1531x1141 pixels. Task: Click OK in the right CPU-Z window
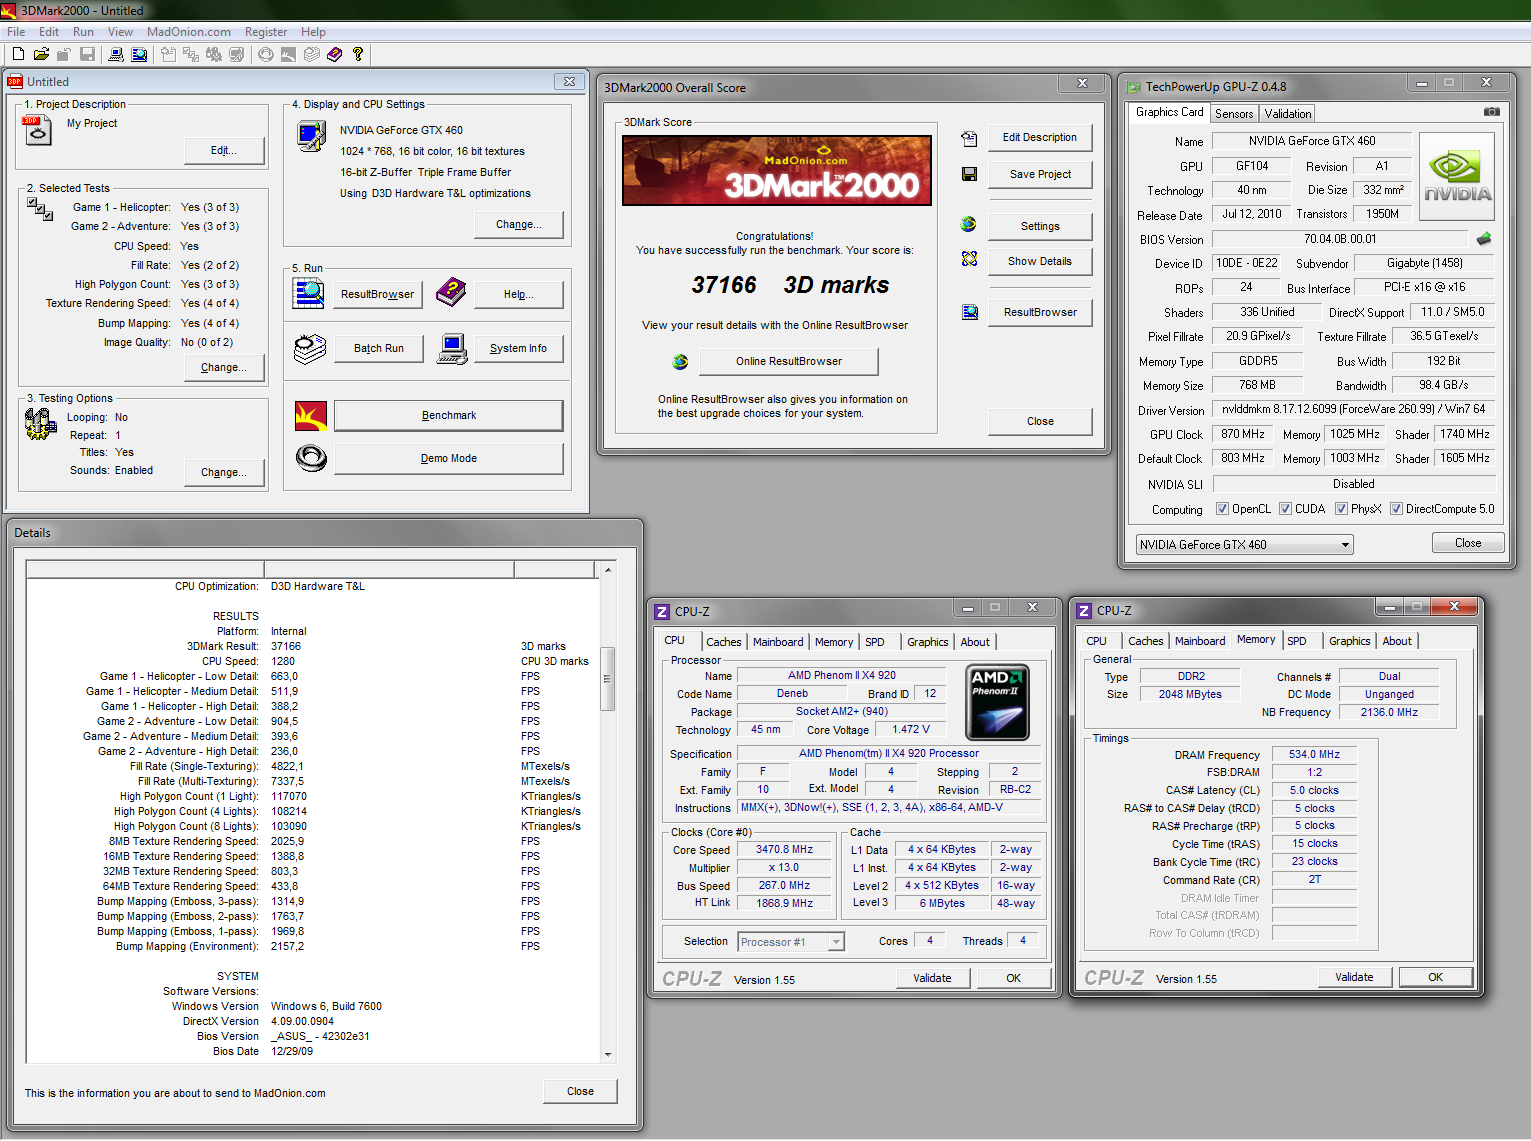click(1435, 977)
